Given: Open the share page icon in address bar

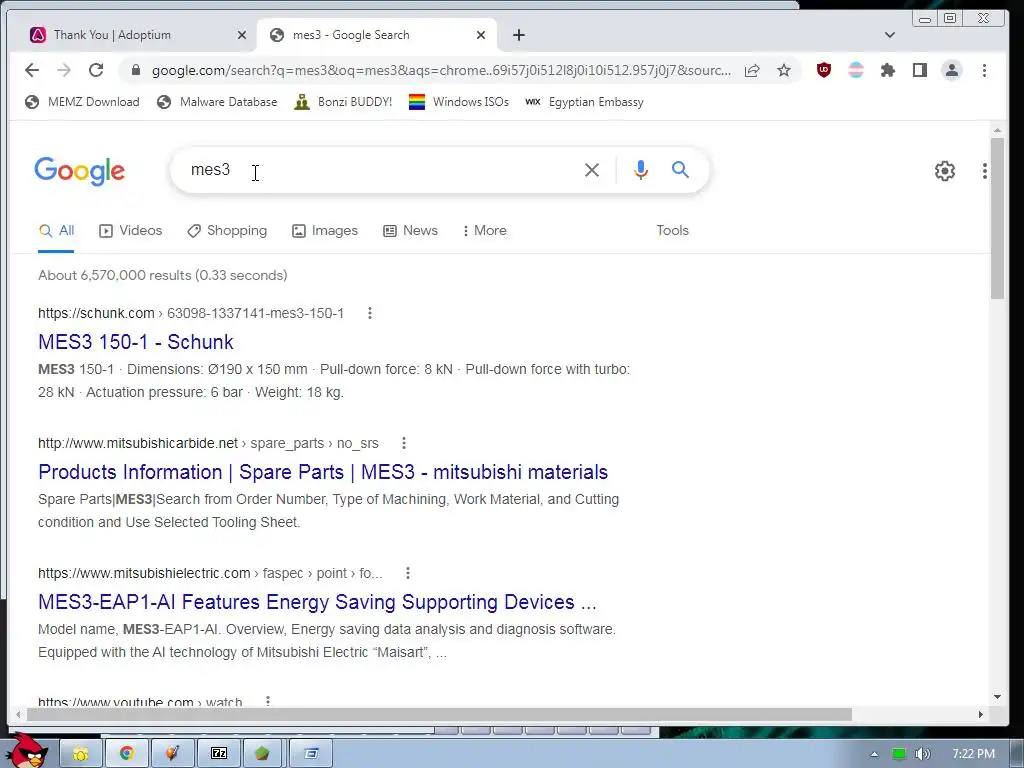Looking at the screenshot, I should point(752,70).
